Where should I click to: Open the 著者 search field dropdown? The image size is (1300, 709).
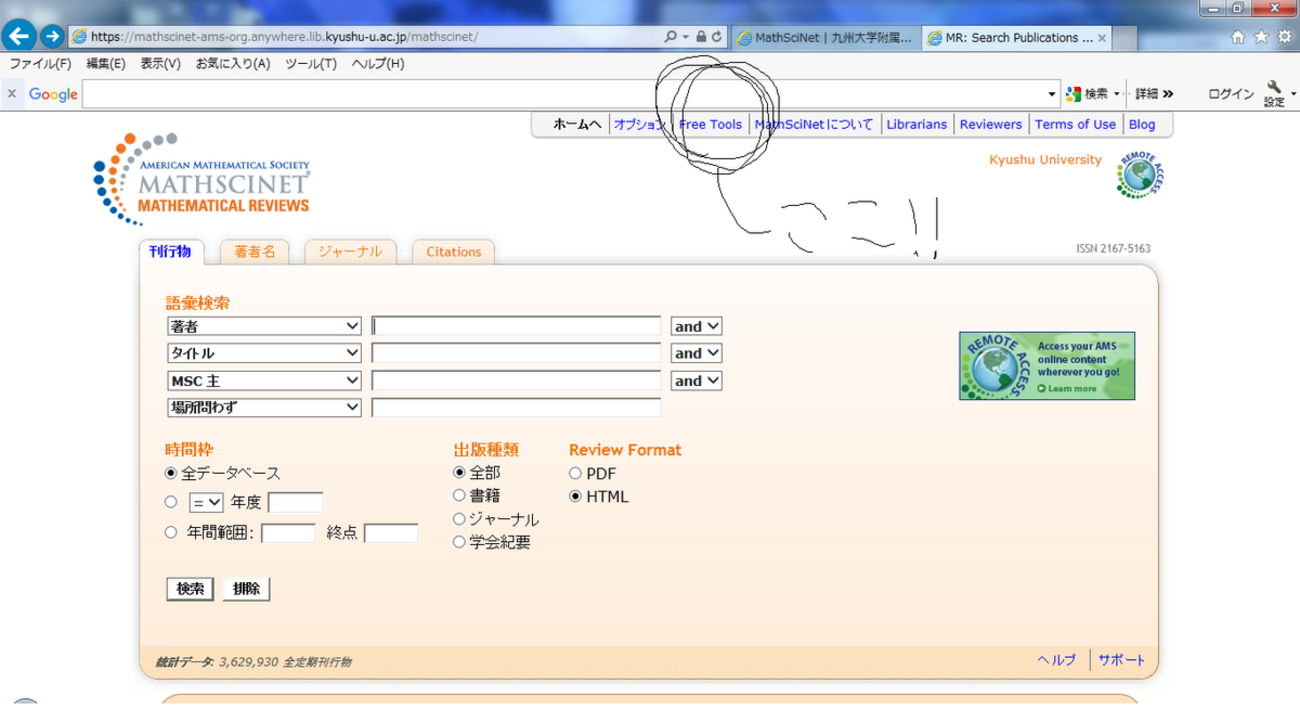pyautogui.click(x=264, y=326)
